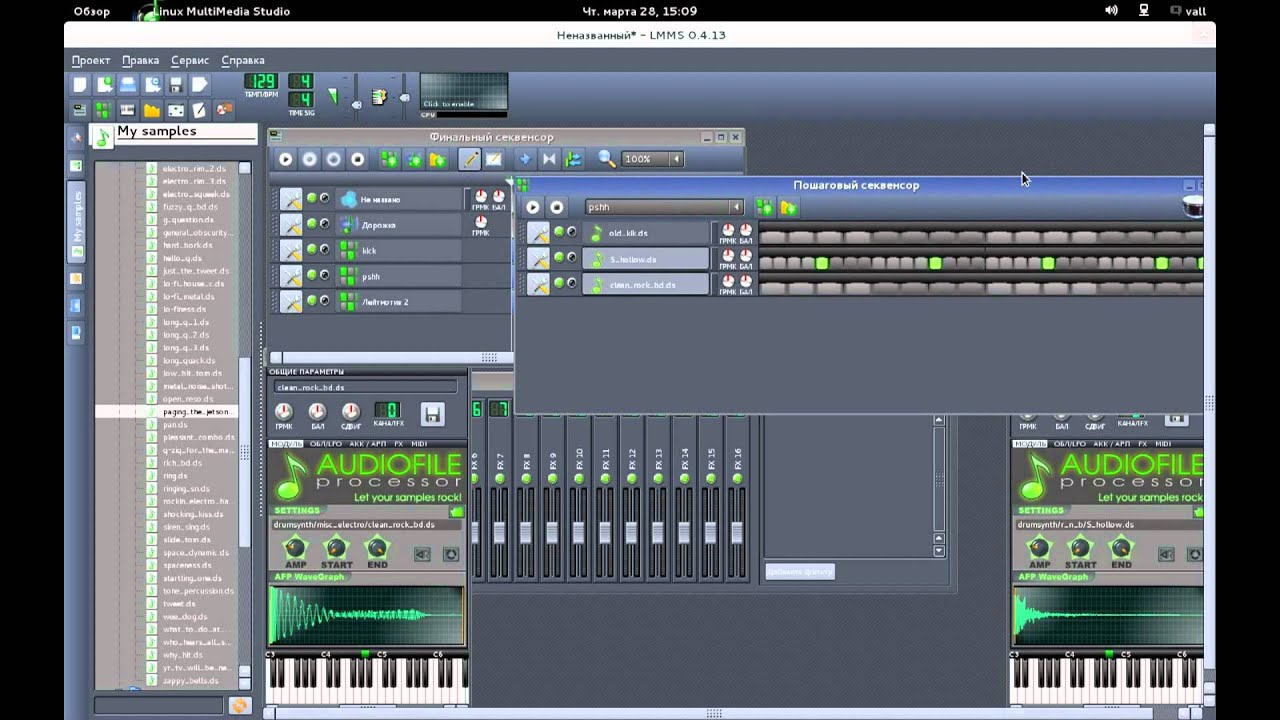1280x720 pixels.
Task: Add sample track in Финальный секвенсор
Action: 413,159
